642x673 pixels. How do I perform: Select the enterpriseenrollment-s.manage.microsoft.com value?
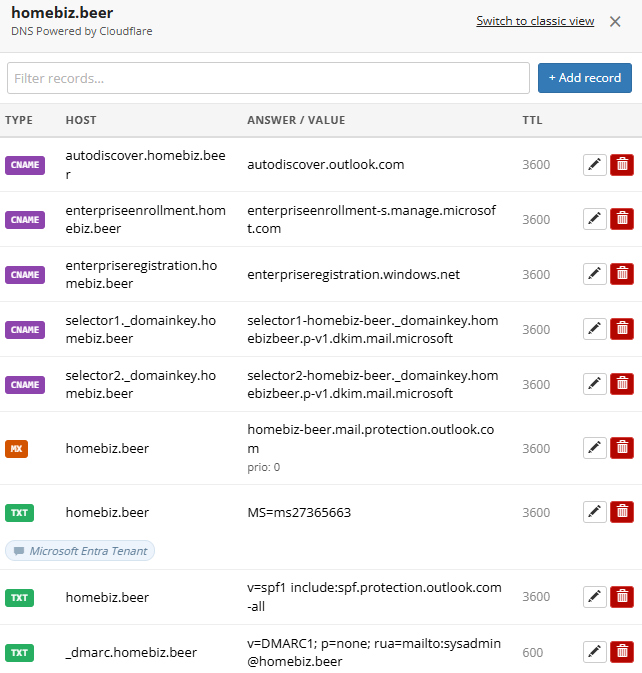click(x=371, y=219)
